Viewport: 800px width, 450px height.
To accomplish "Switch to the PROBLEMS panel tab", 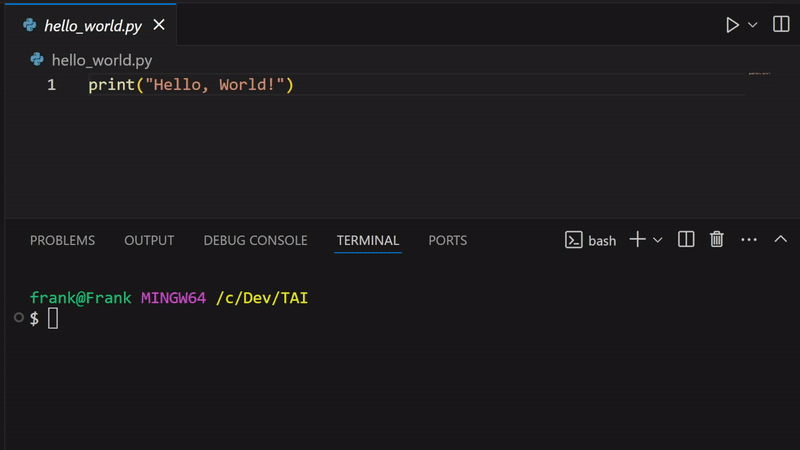I will pos(62,240).
